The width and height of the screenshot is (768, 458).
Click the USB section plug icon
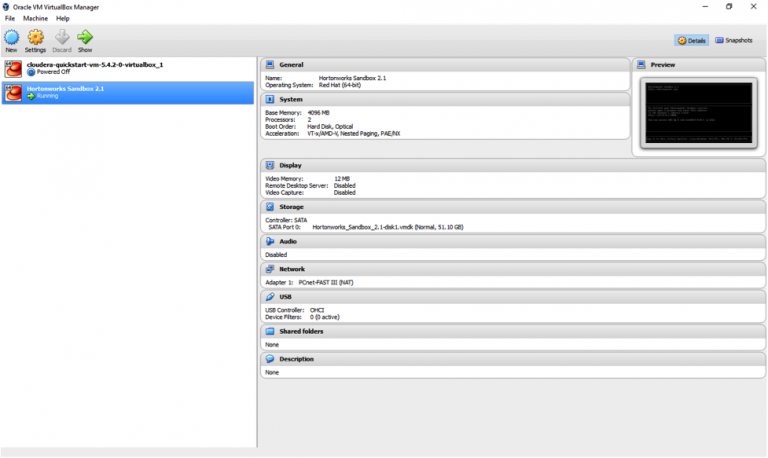coord(270,297)
